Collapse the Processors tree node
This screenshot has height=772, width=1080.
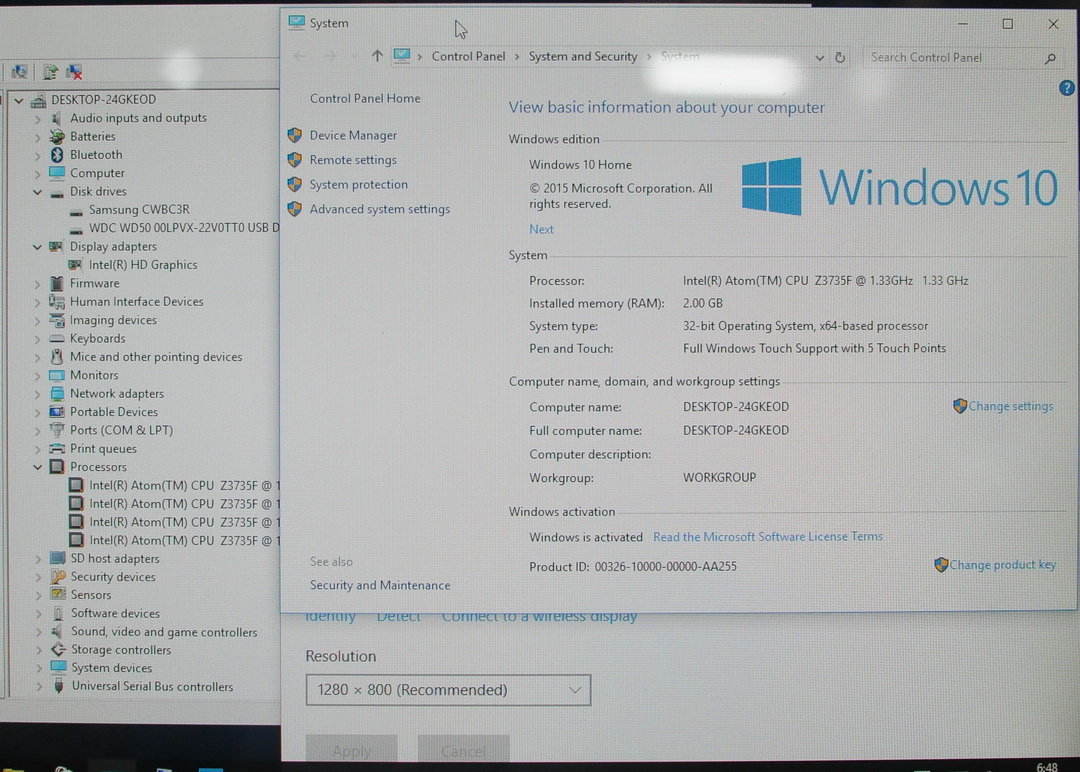pyautogui.click(x=38, y=467)
